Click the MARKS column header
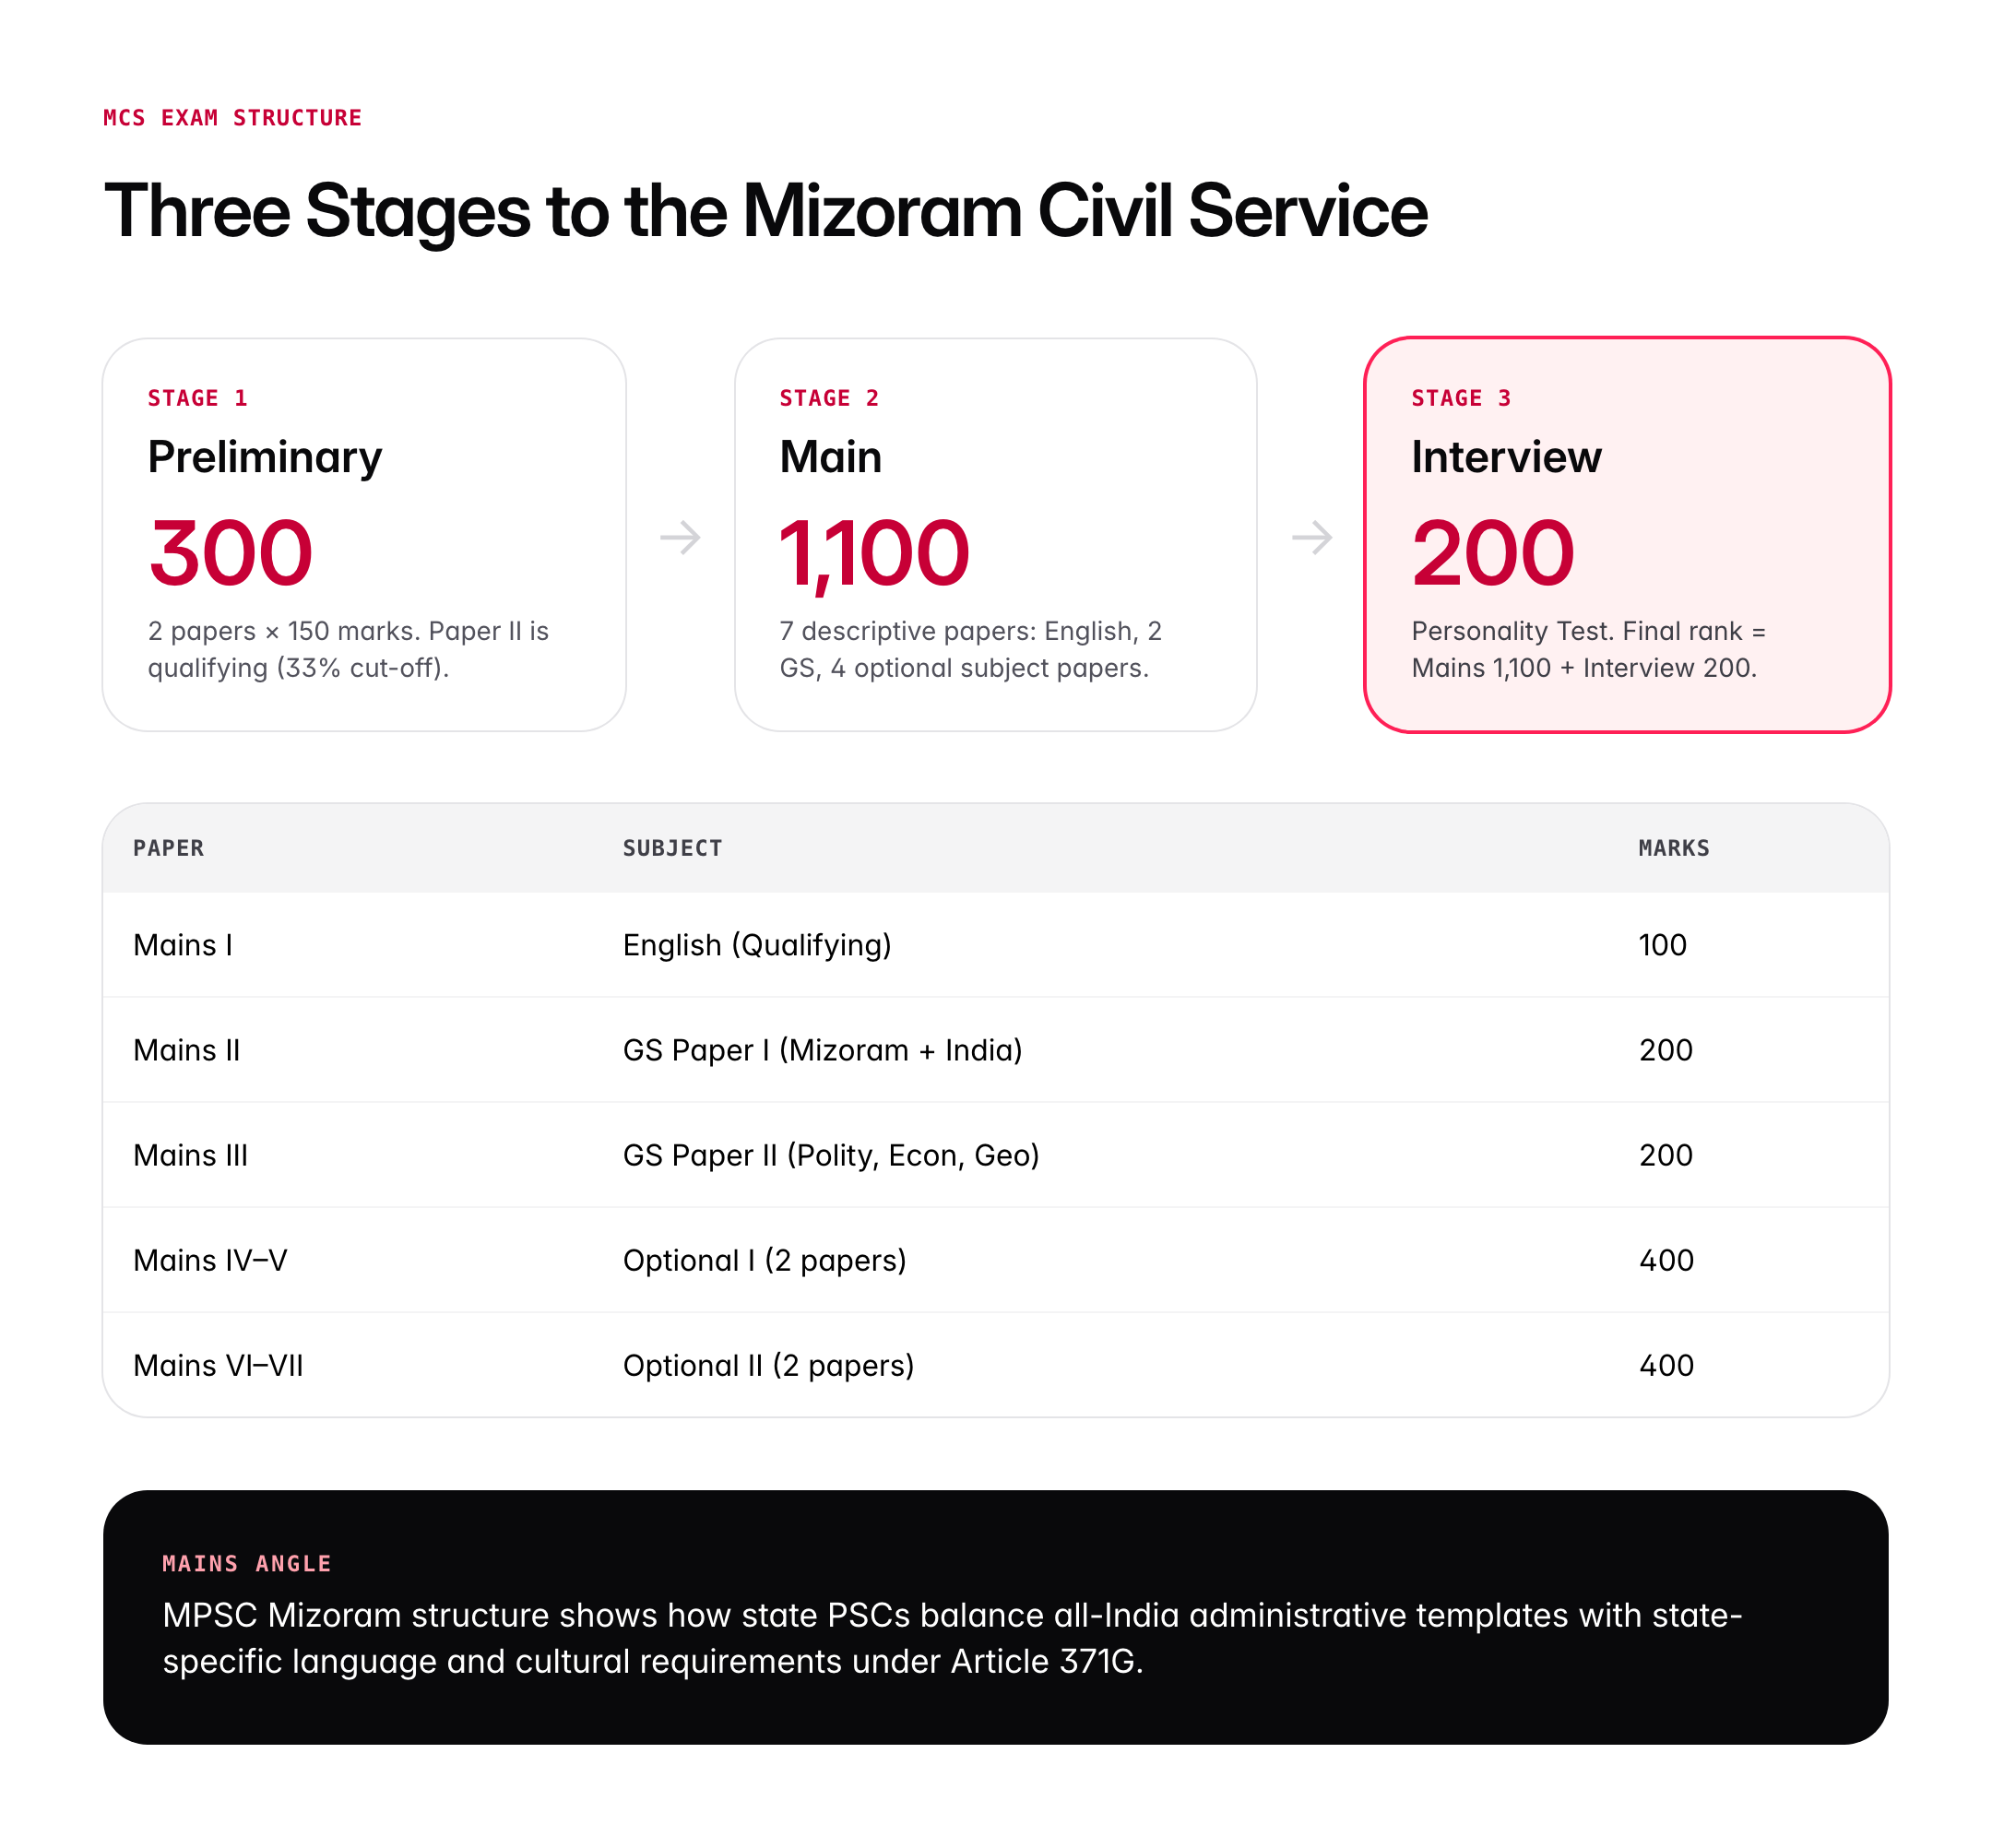1992x1848 pixels. coord(1673,848)
